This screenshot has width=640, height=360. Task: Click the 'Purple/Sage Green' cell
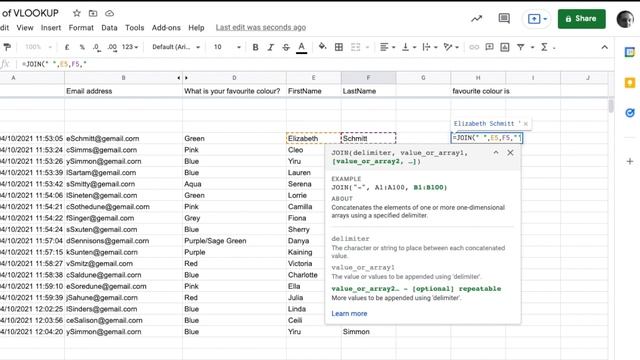click(234, 241)
